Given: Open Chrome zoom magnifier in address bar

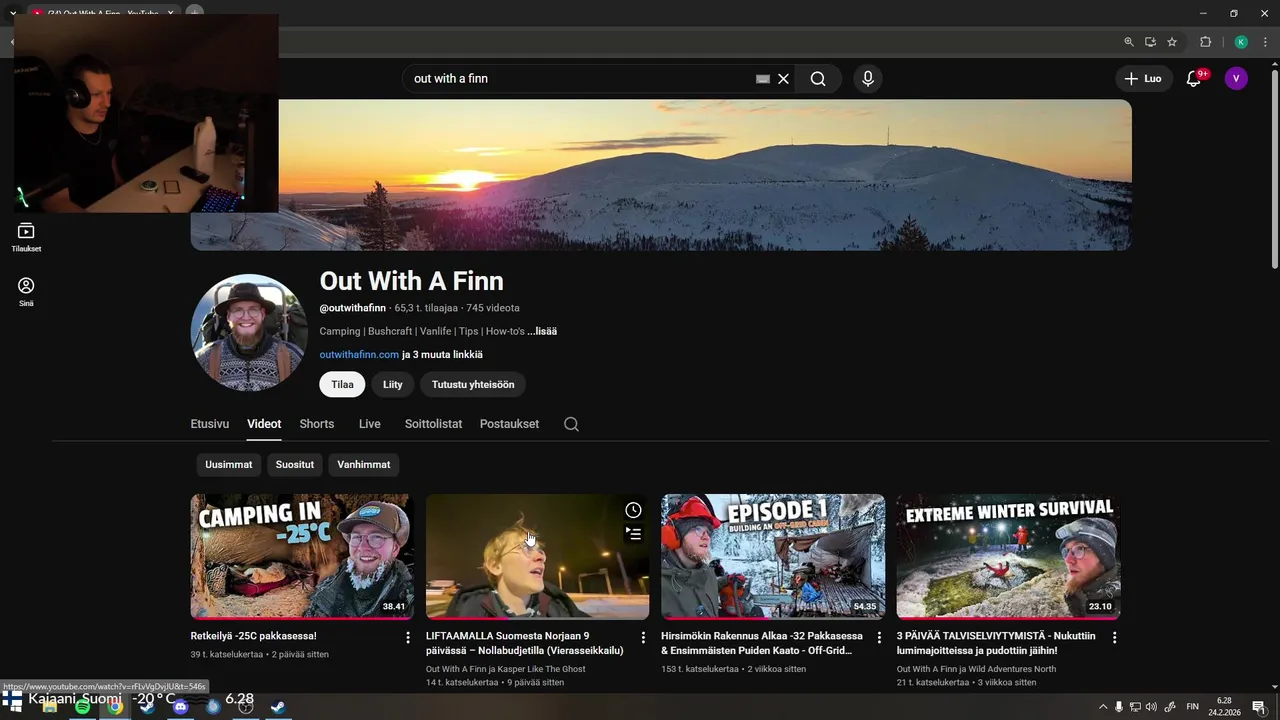Looking at the screenshot, I should coord(1129,42).
